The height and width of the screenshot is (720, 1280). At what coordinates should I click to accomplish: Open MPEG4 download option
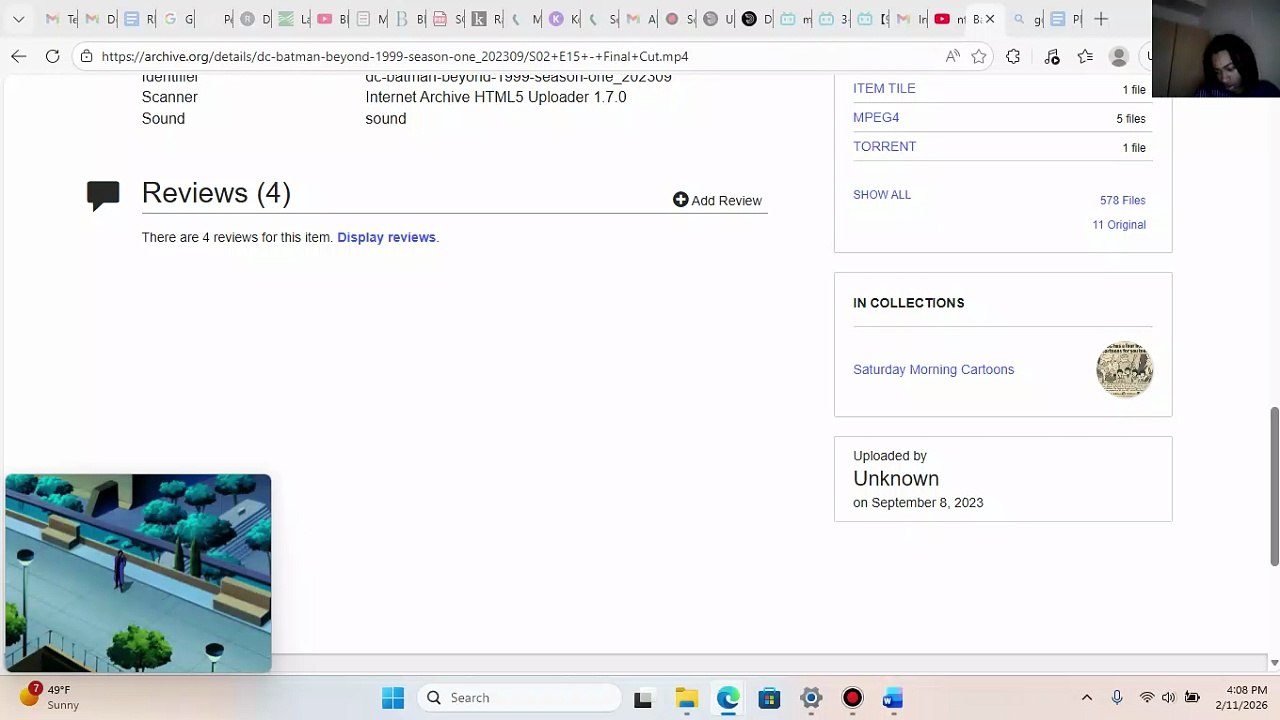876,117
